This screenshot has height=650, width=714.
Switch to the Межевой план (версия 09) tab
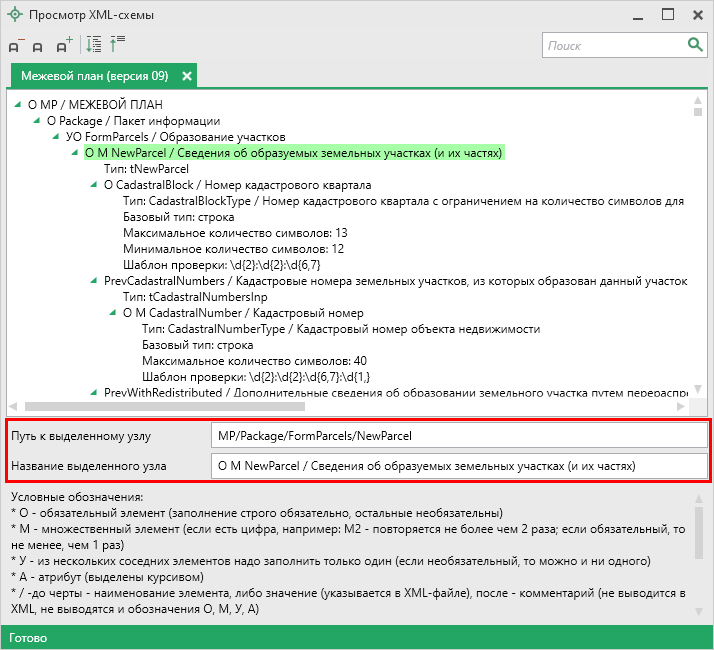94,76
